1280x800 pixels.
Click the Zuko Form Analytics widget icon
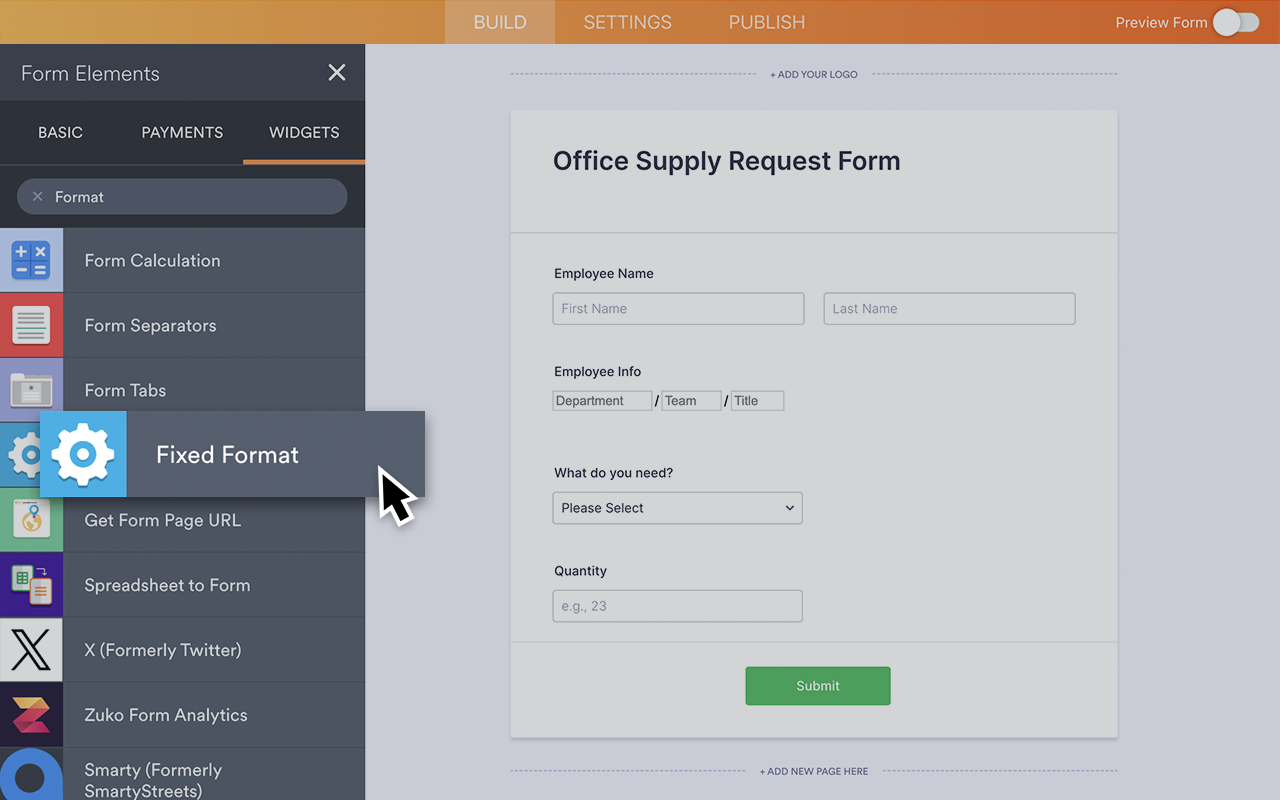(x=31, y=714)
